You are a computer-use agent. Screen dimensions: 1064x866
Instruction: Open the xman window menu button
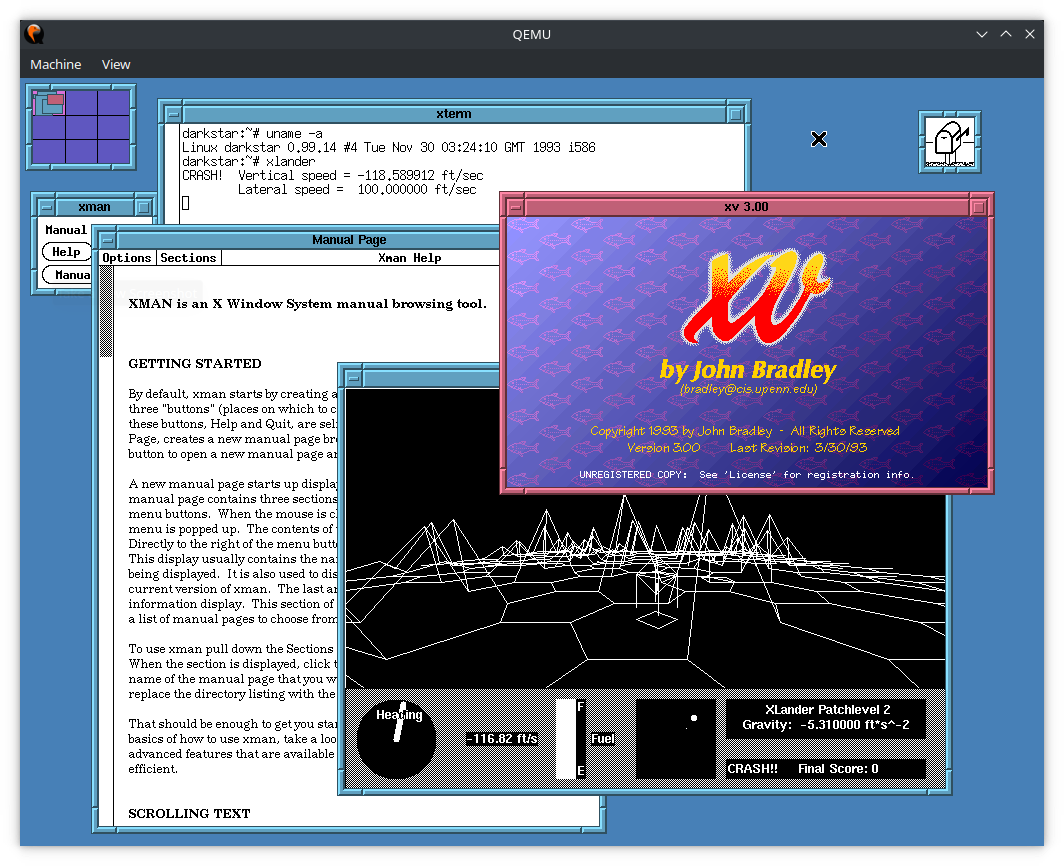pos(46,207)
